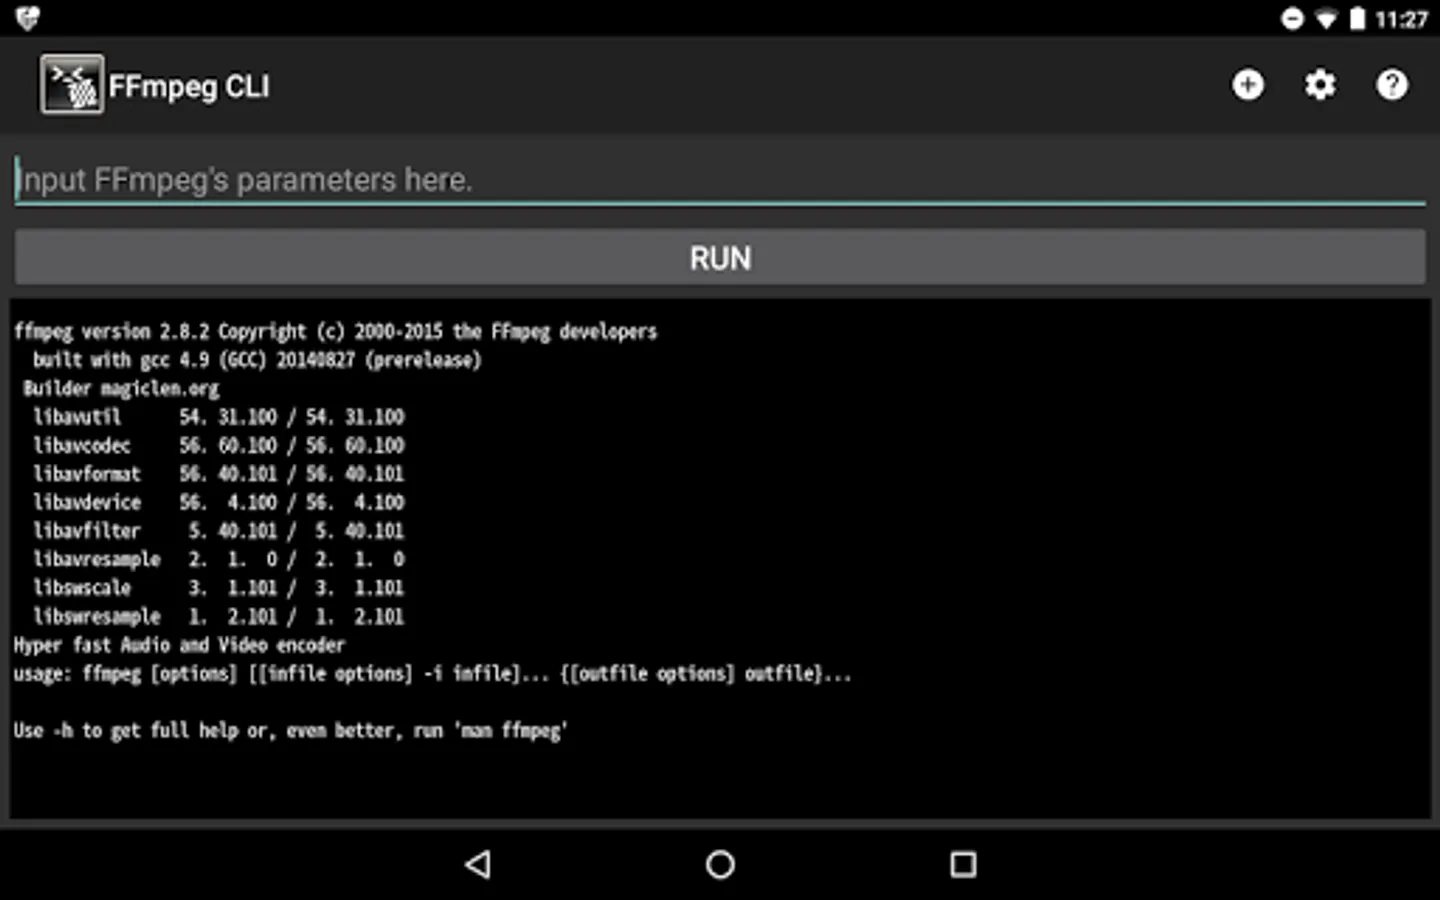
Task: Open the recent apps overview button
Action: (x=963, y=864)
